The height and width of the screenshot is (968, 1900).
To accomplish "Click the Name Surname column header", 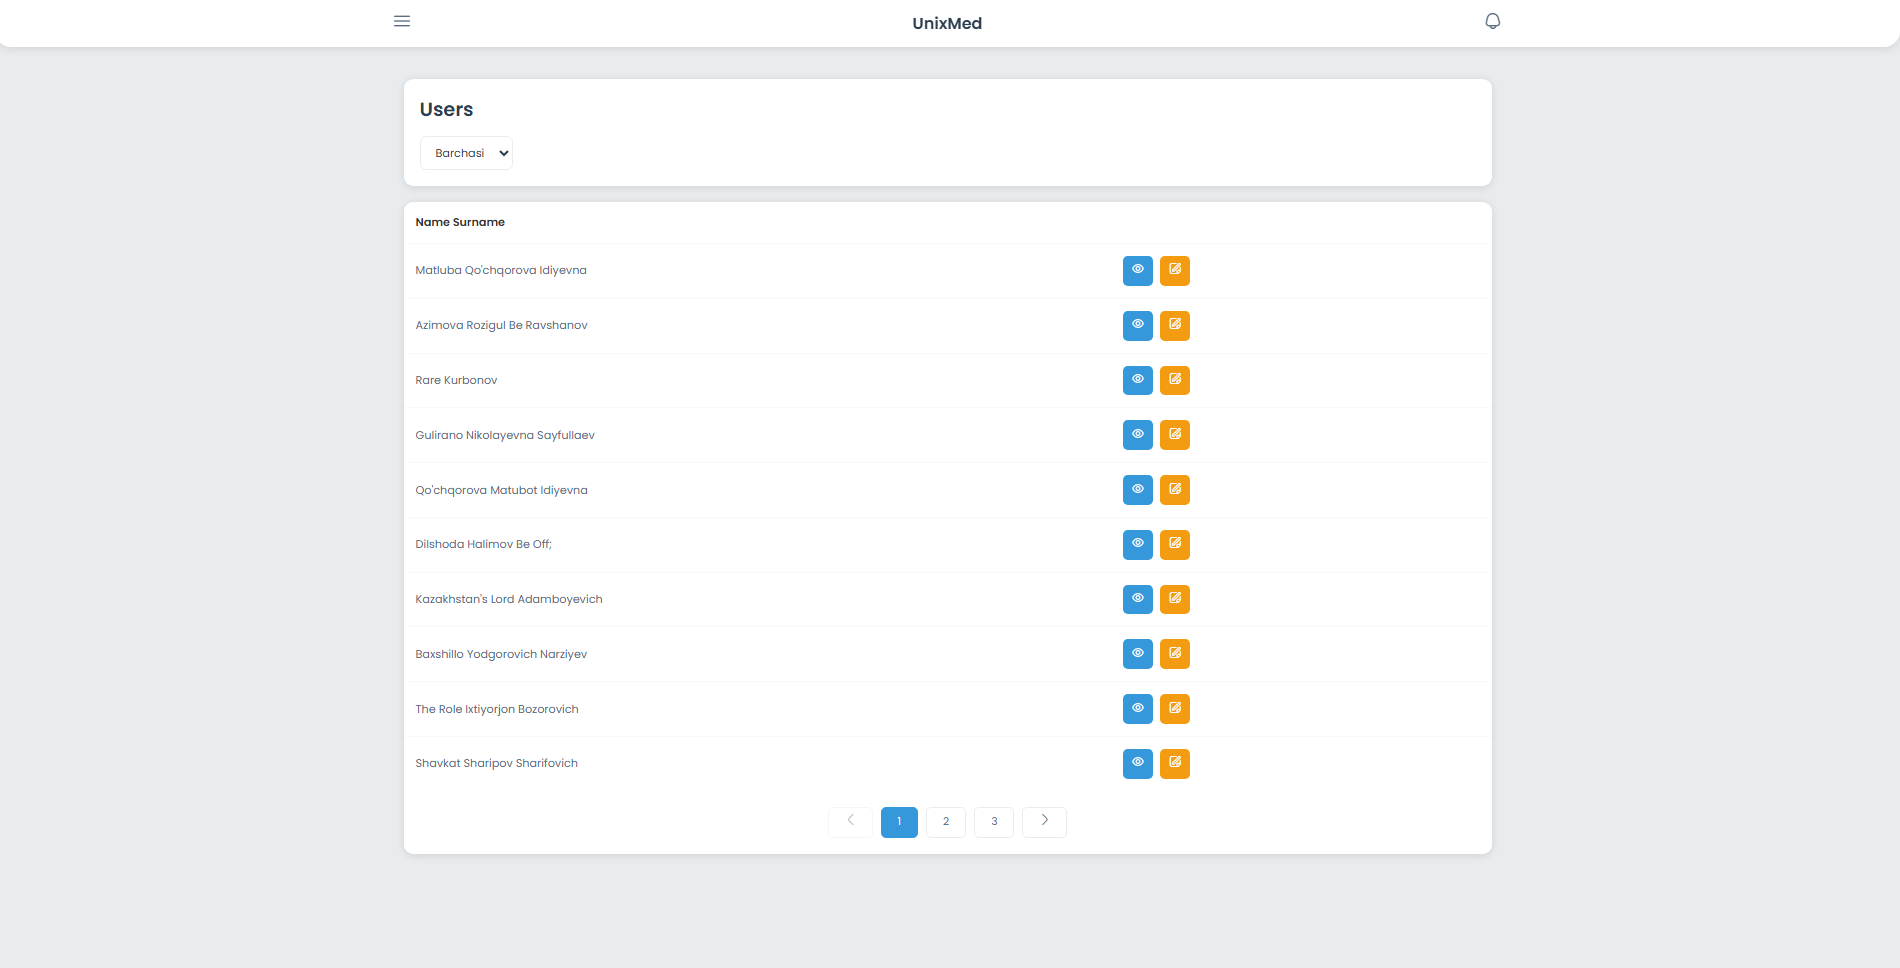I will pyautogui.click(x=460, y=222).
